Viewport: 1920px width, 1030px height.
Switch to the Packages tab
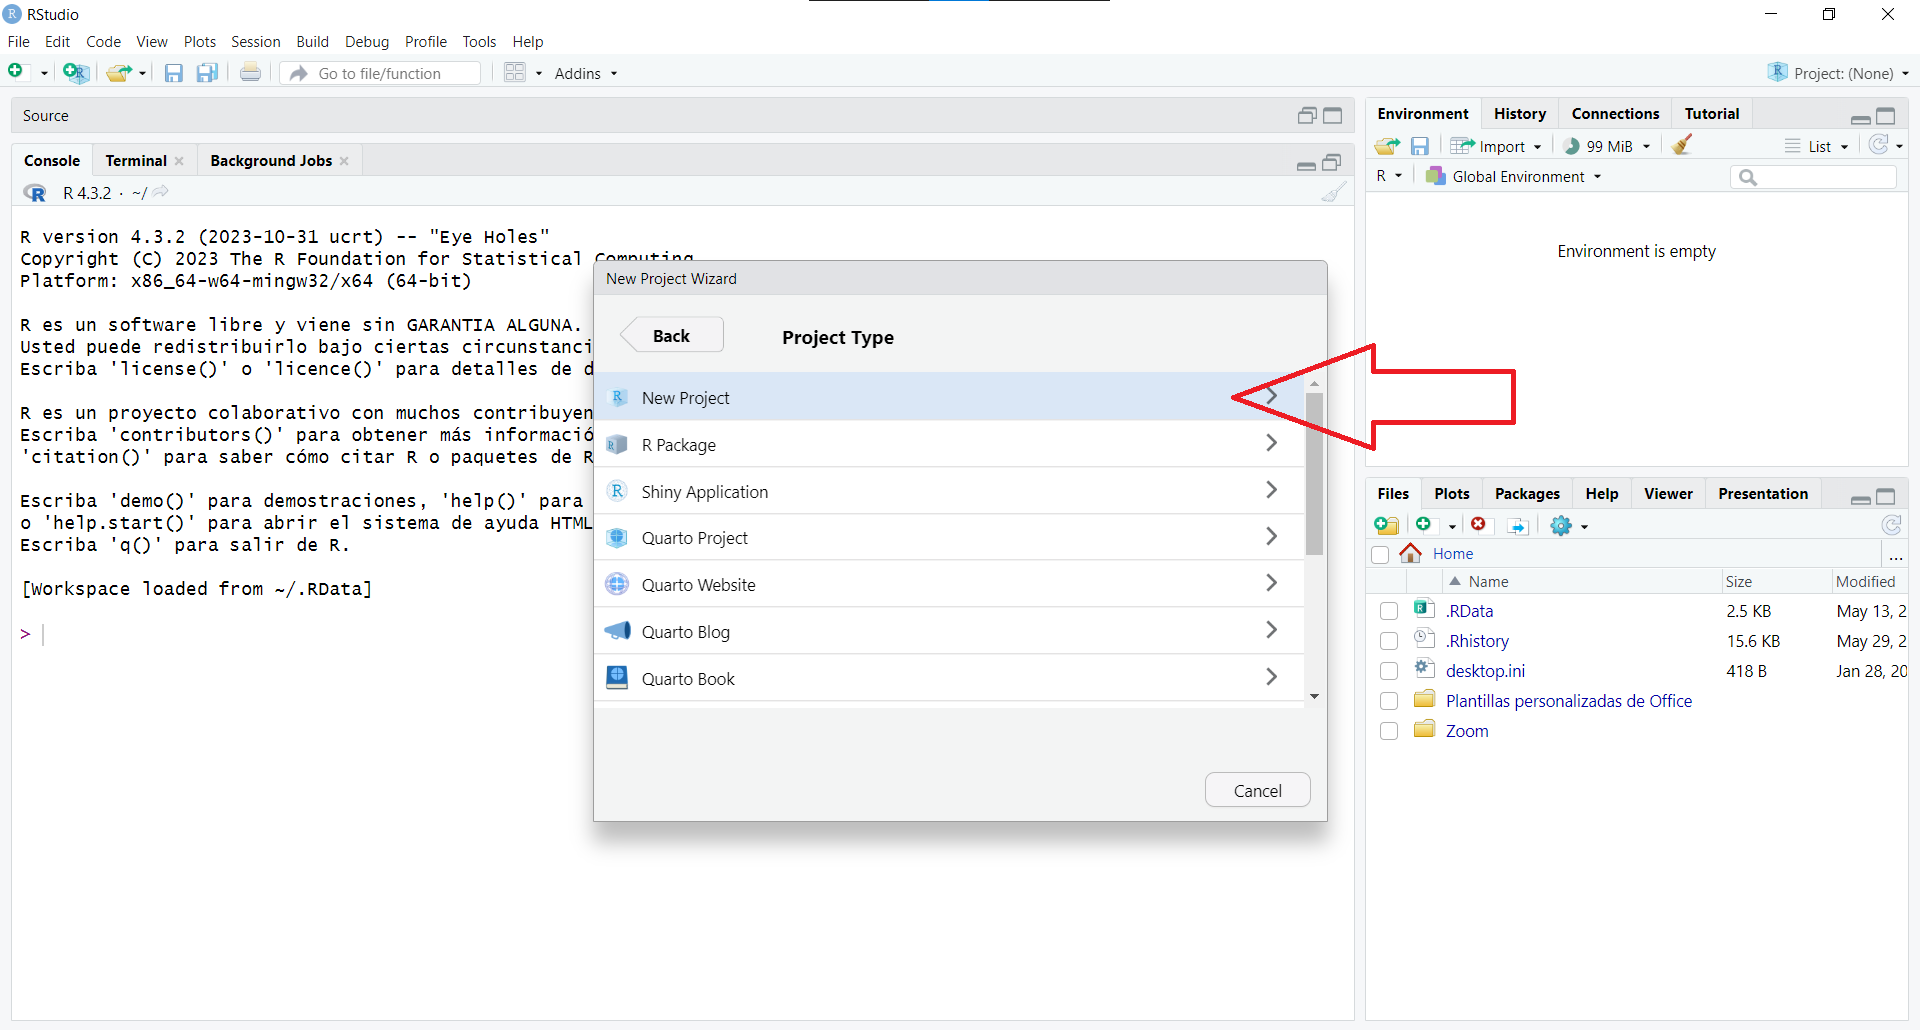1526,494
